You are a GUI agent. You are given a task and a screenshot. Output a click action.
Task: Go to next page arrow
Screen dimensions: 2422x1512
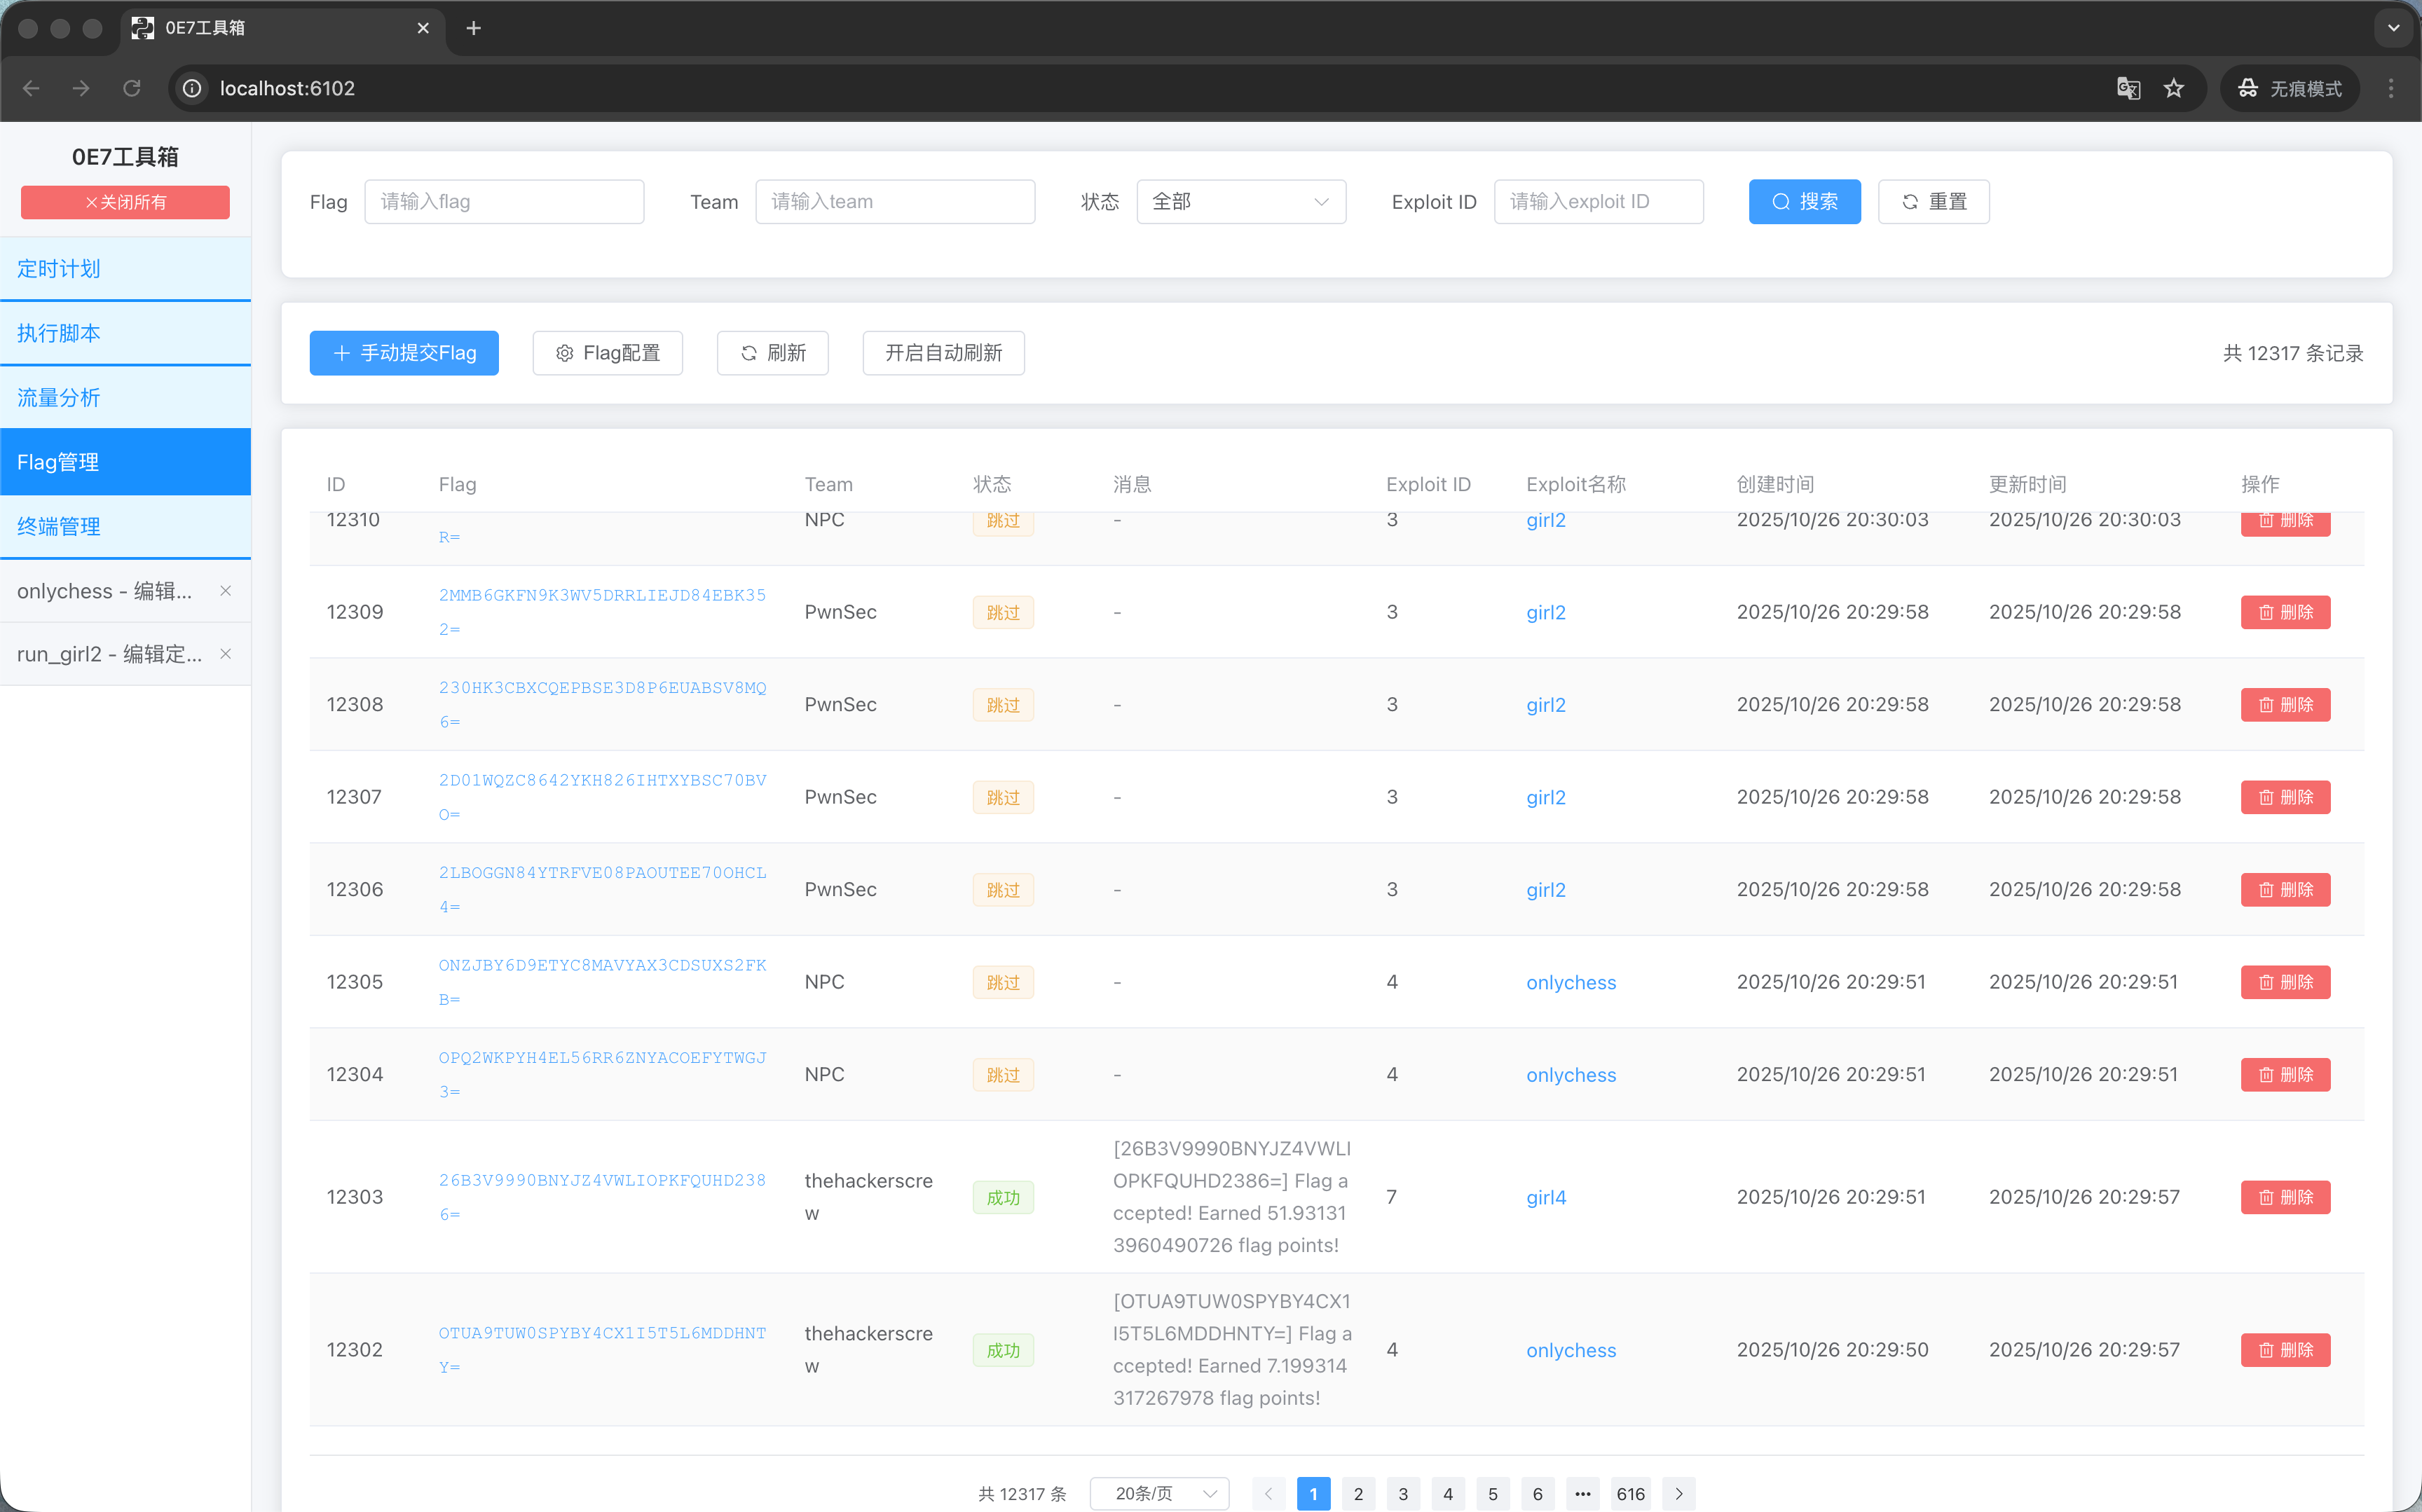pyautogui.click(x=1679, y=1493)
